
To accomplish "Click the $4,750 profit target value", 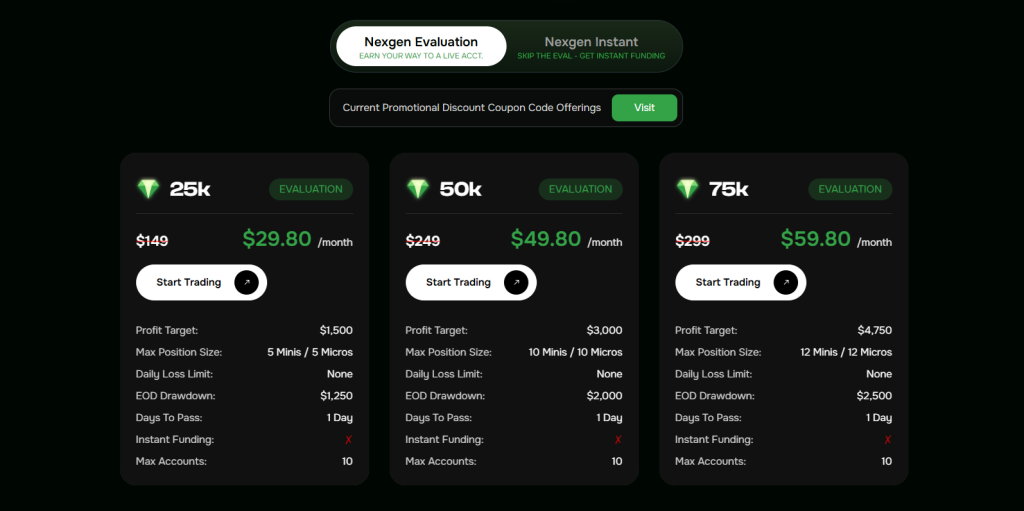I will pyautogui.click(x=875, y=331).
